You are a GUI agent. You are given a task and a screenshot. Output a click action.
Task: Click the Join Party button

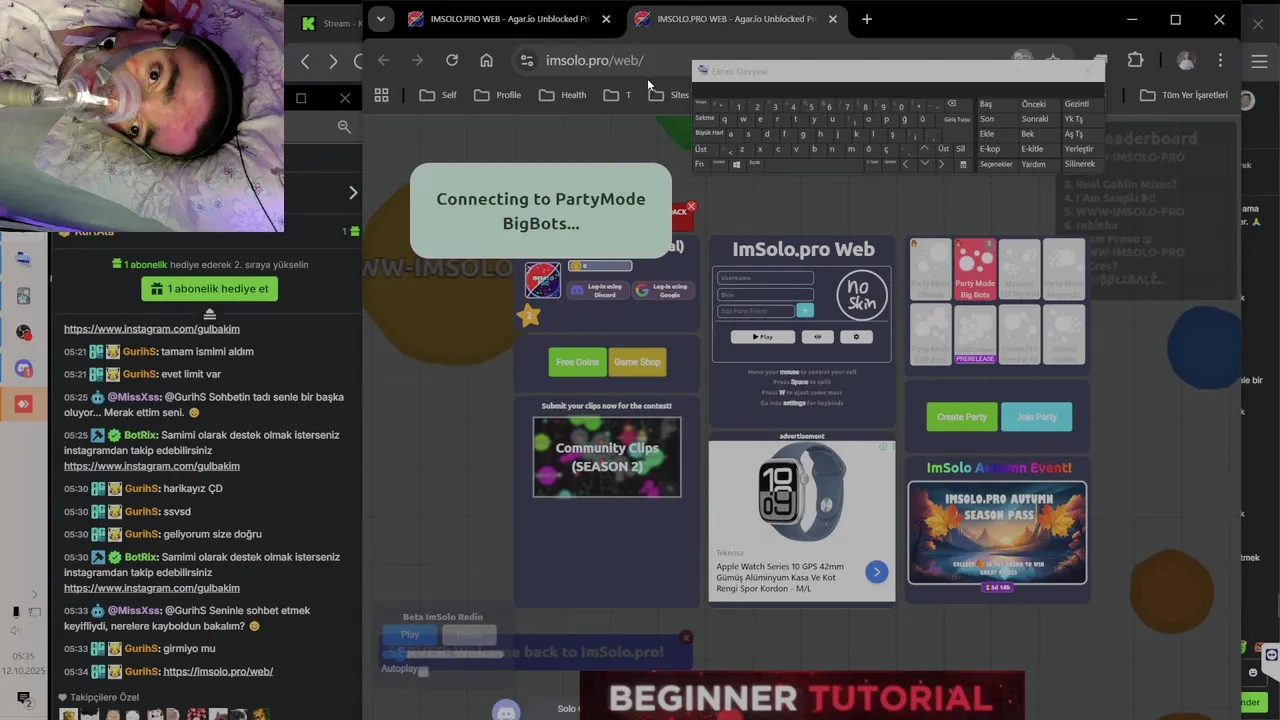tap(1036, 417)
